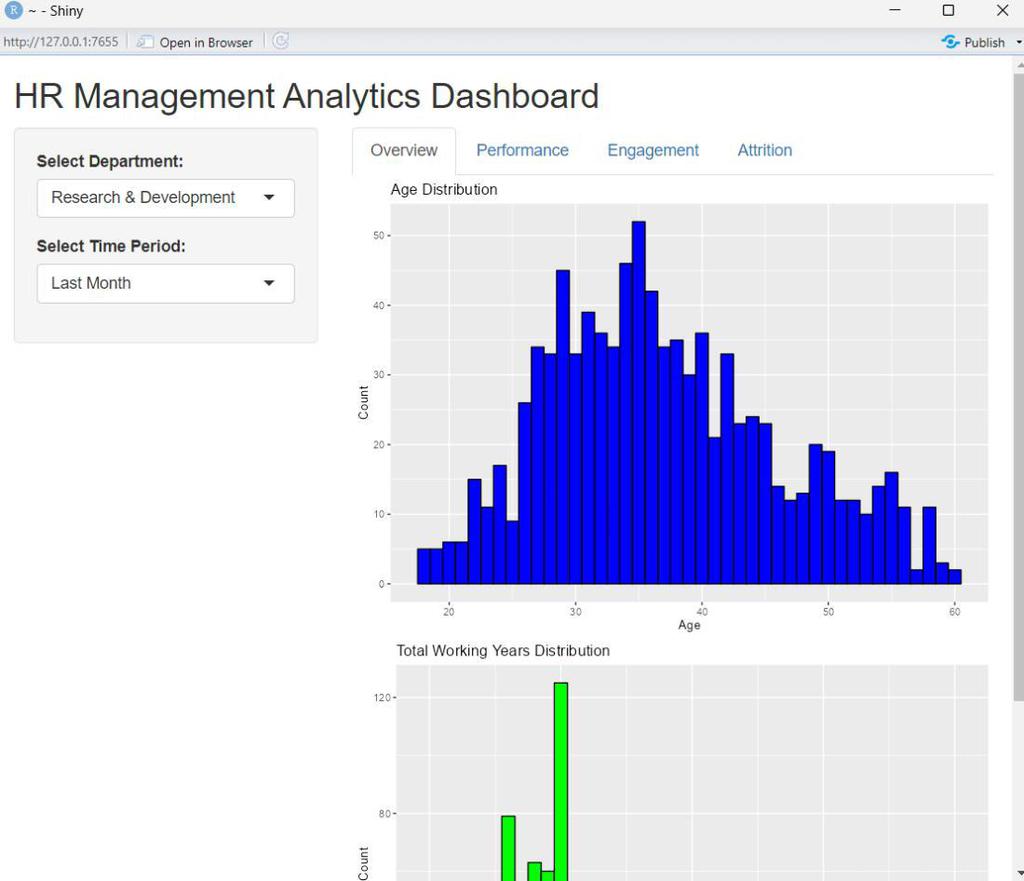Switch to the Engagement tab
Screen dimensions: 1024x881
[x=652, y=150]
